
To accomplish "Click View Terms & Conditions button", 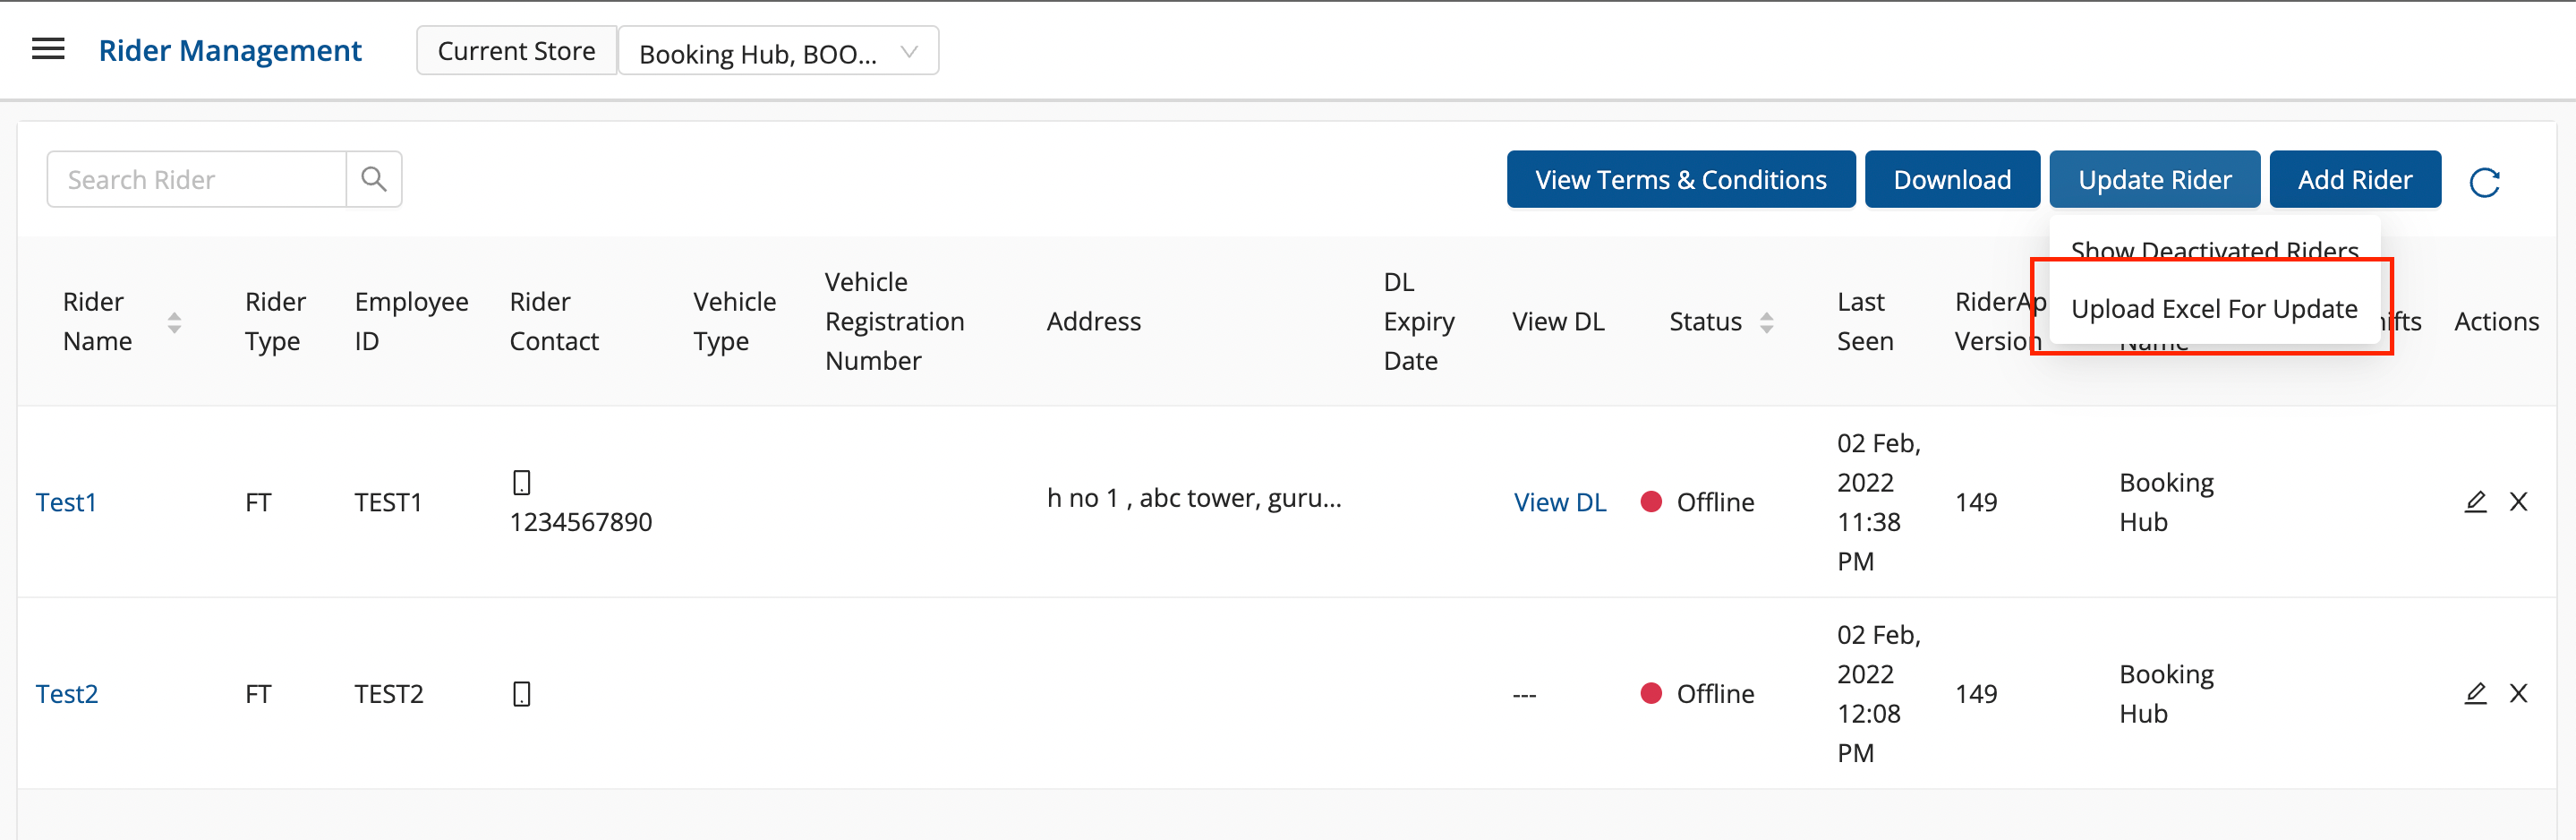I will coord(1680,180).
